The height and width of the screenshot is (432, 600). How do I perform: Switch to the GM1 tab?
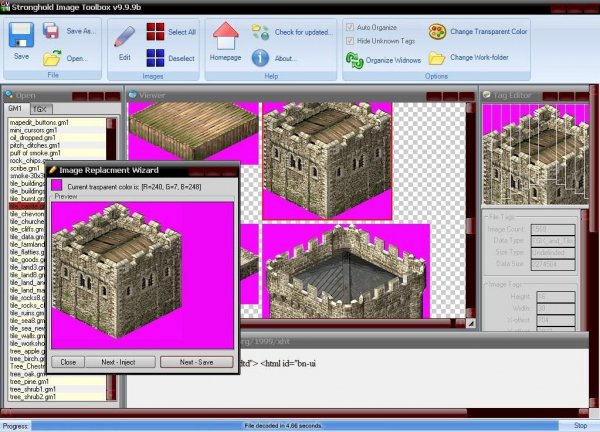16,107
